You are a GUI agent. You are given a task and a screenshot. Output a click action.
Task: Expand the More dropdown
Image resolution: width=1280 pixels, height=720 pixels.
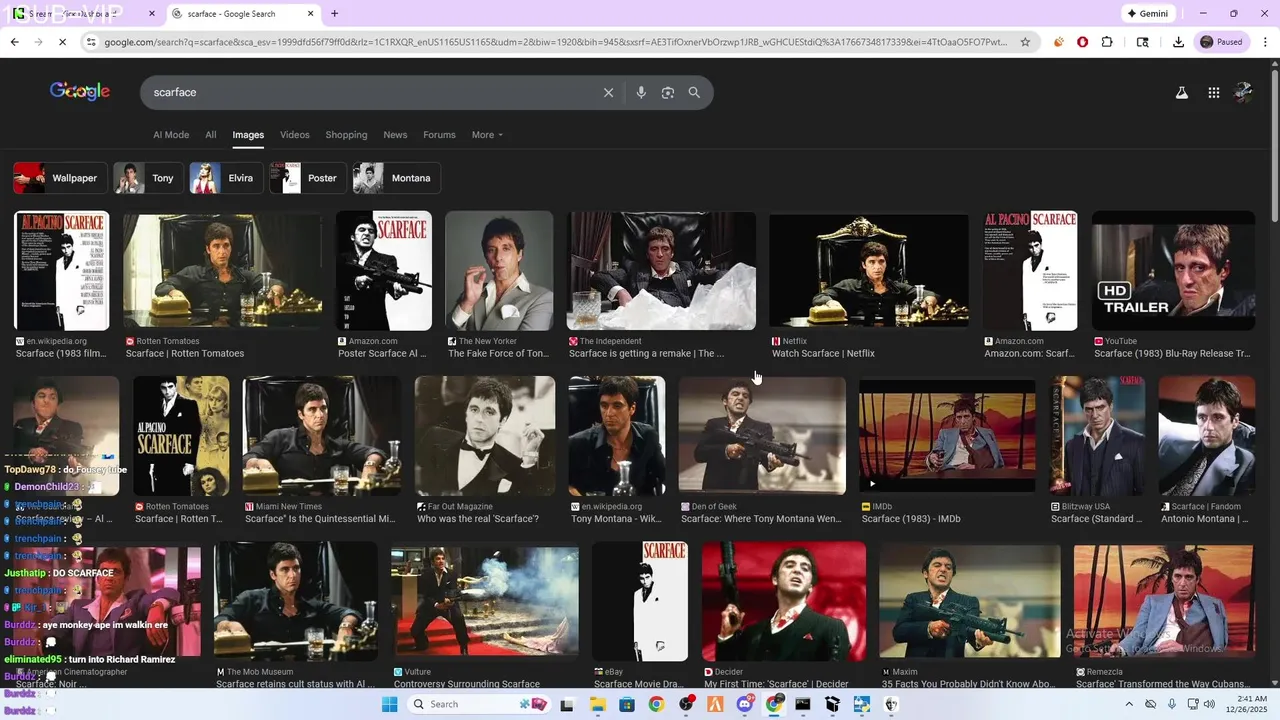click(487, 135)
